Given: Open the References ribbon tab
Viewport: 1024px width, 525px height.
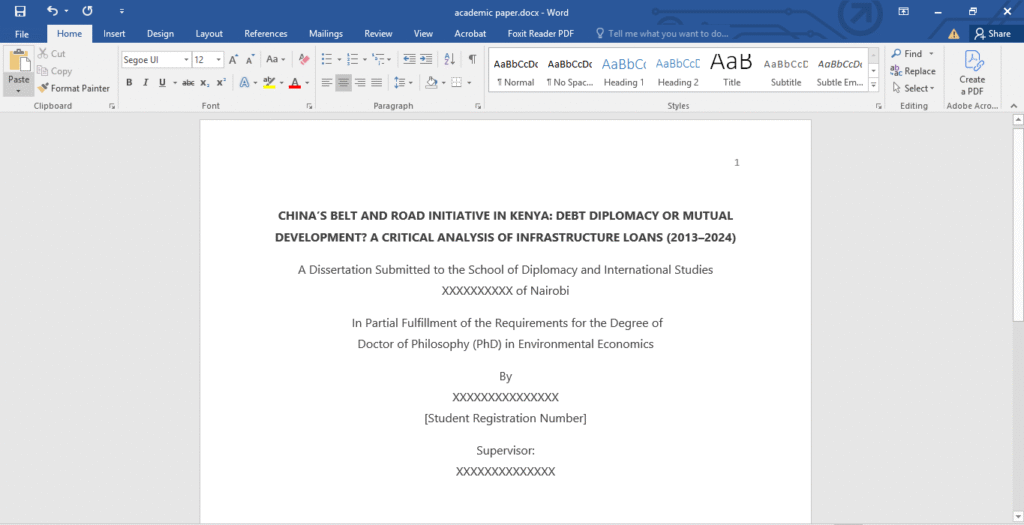Looking at the screenshot, I should click(x=265, y=33).
